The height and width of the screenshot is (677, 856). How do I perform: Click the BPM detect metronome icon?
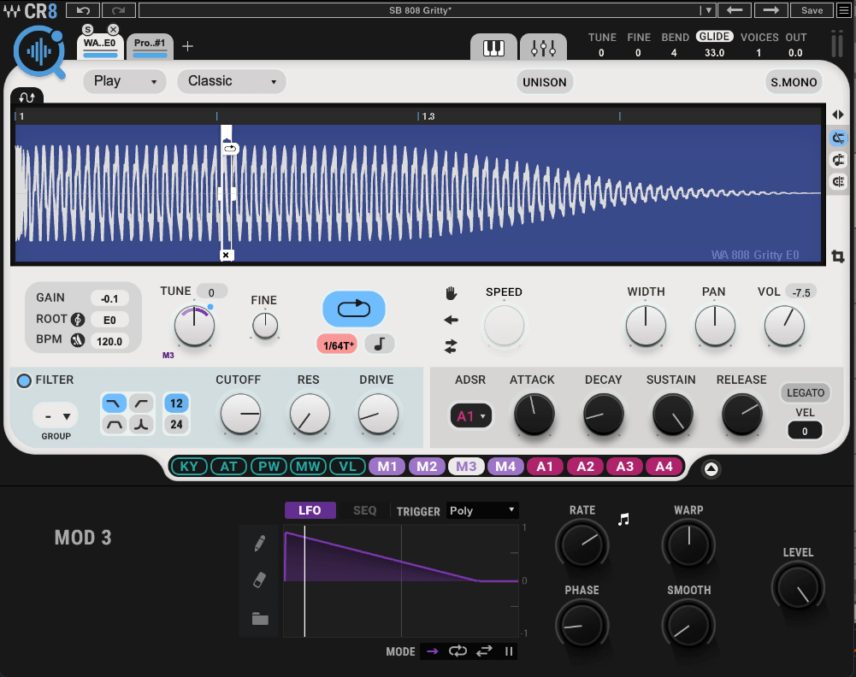pos(78,340)
